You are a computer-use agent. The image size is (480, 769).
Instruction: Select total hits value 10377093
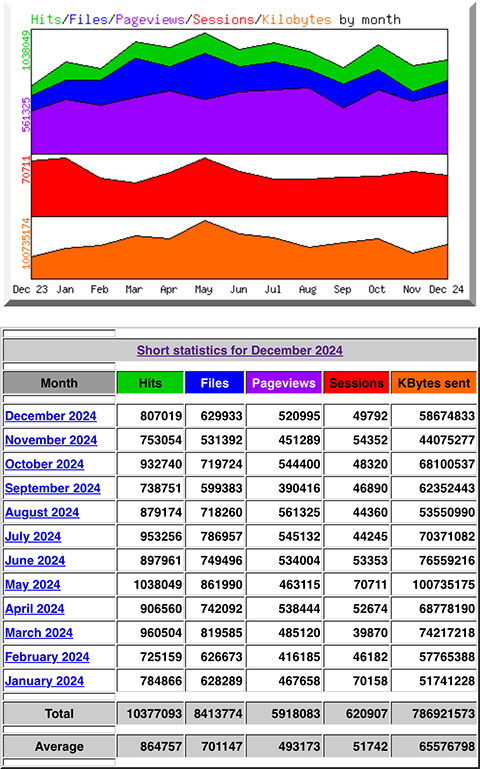154,714
